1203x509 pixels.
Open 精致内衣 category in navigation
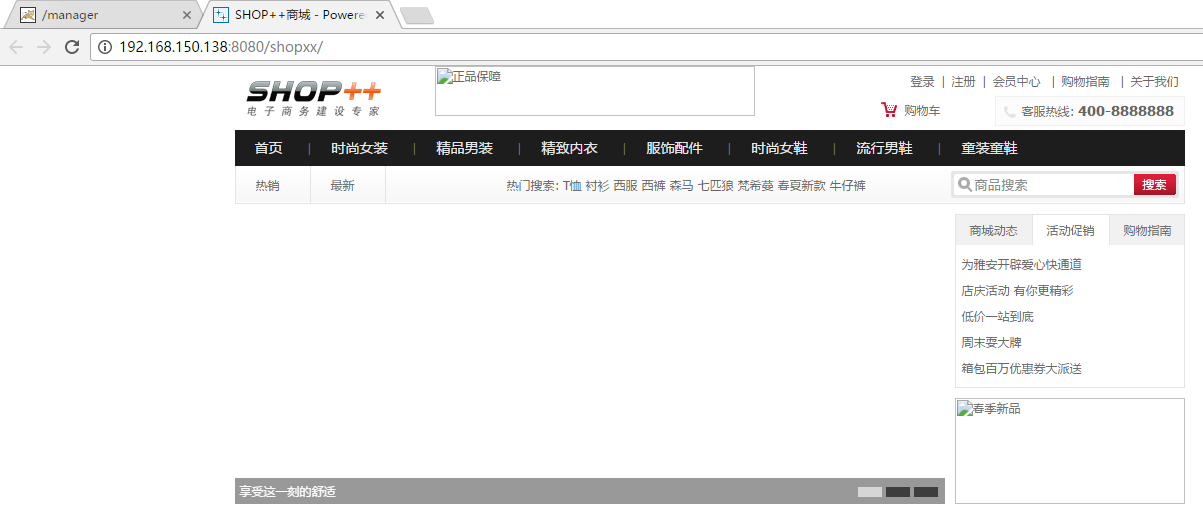tap(569, 148)
